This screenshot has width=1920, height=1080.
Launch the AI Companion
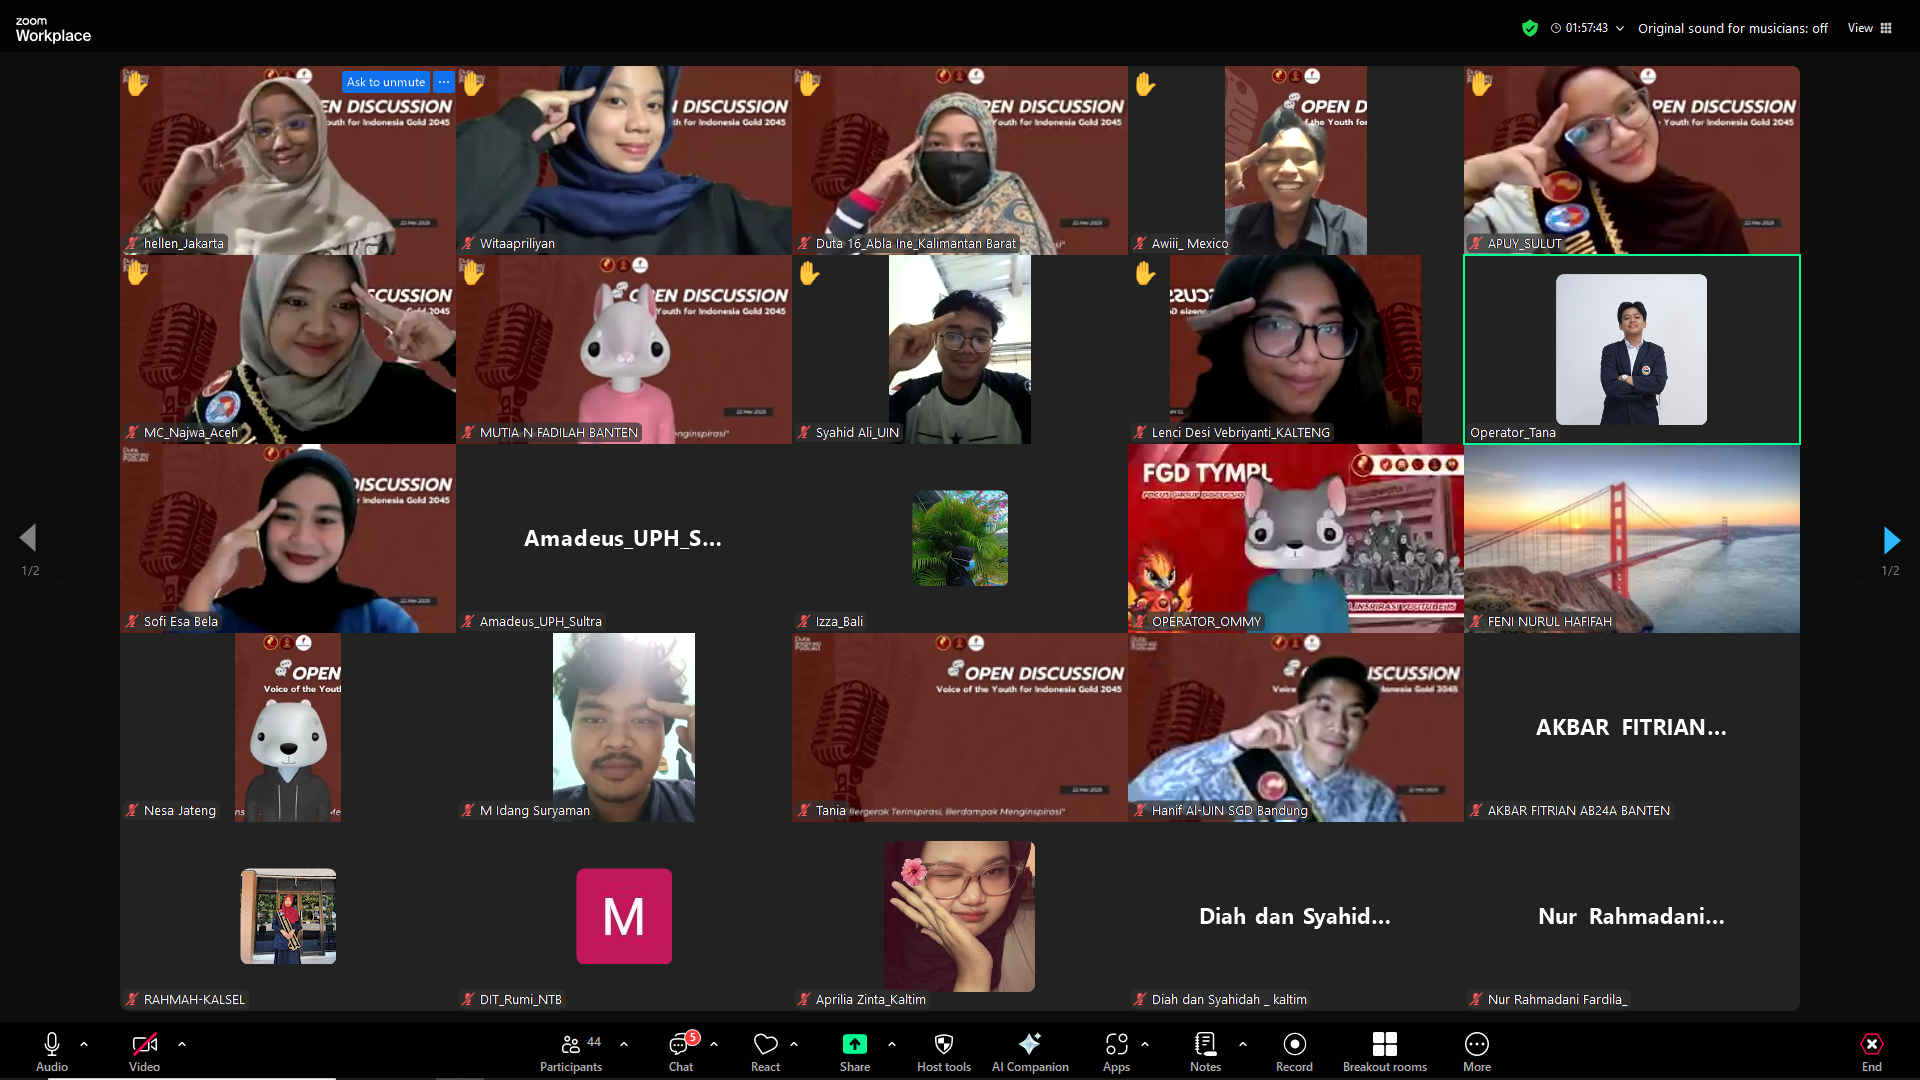coord(1029,1045)
